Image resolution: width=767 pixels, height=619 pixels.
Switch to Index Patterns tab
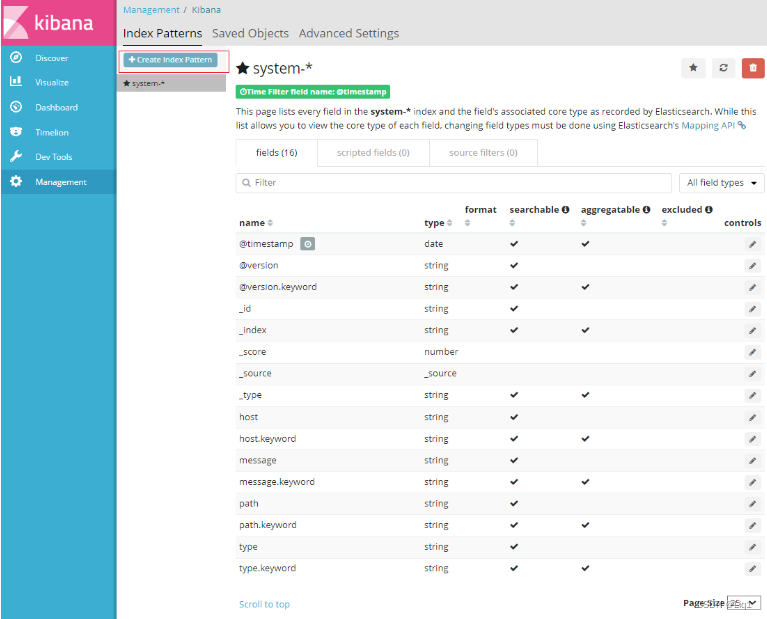coord(162,33)
